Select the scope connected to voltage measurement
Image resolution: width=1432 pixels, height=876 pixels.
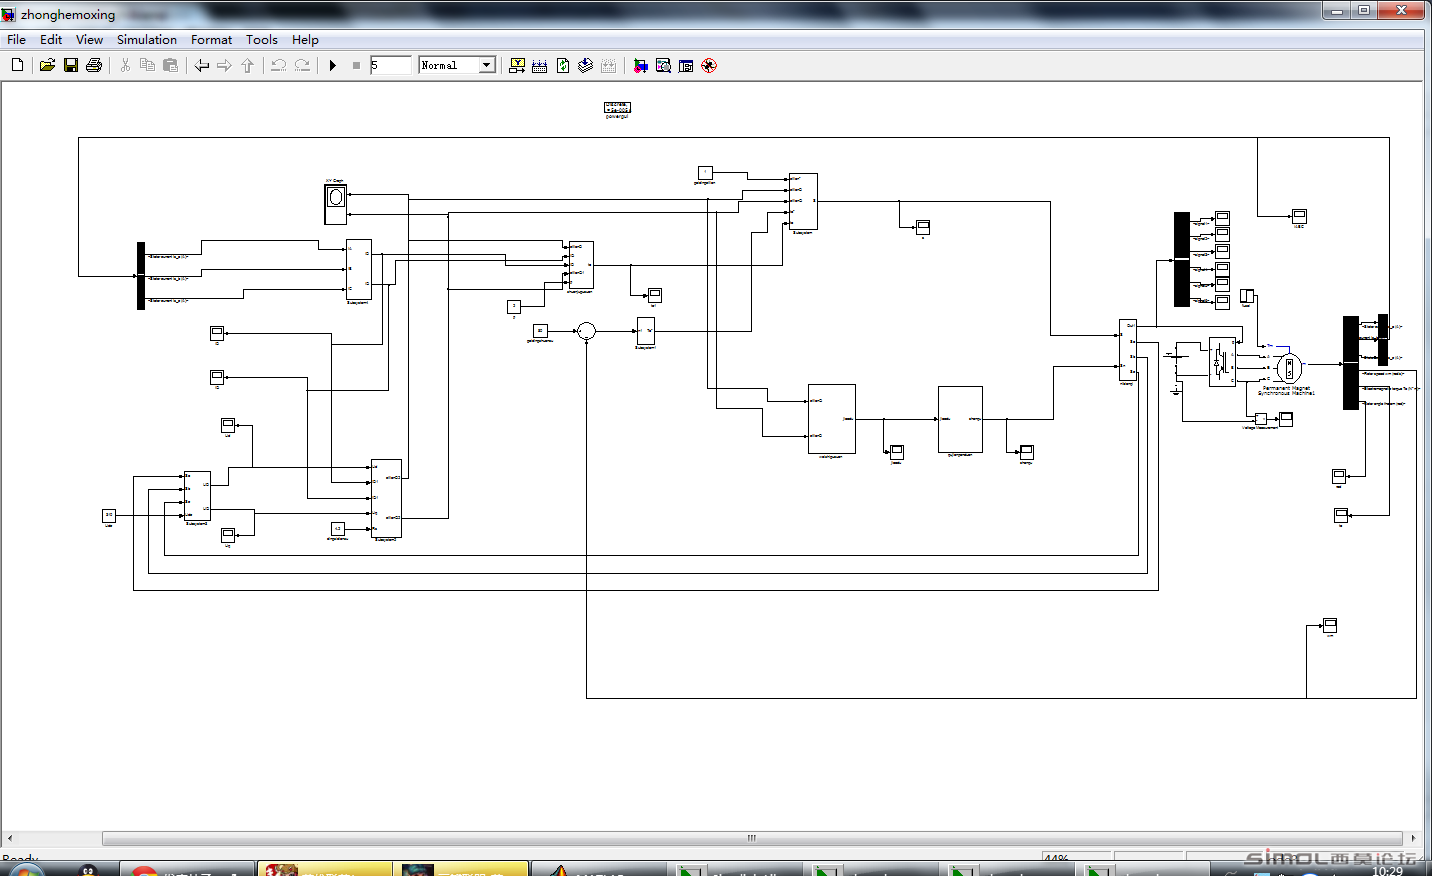point(1286,419)
